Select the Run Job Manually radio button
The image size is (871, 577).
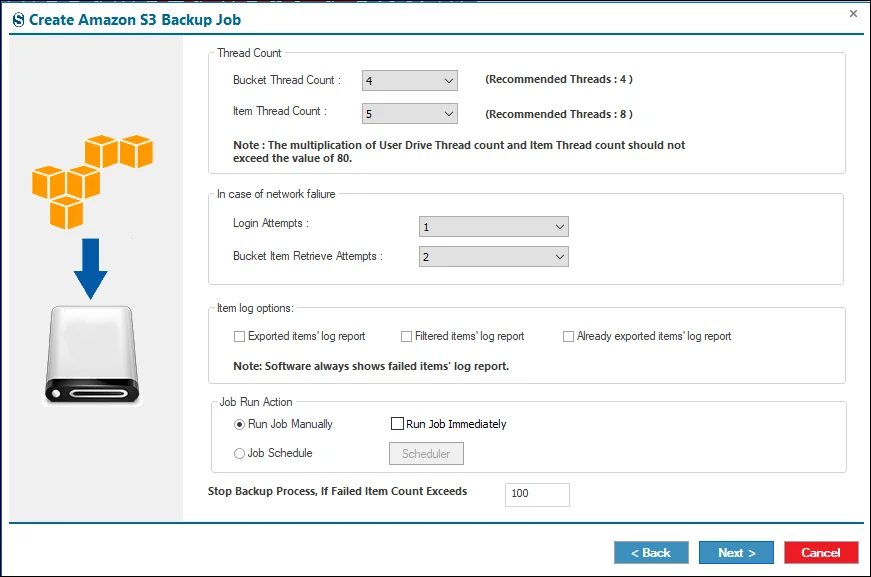tap(239, 424)
